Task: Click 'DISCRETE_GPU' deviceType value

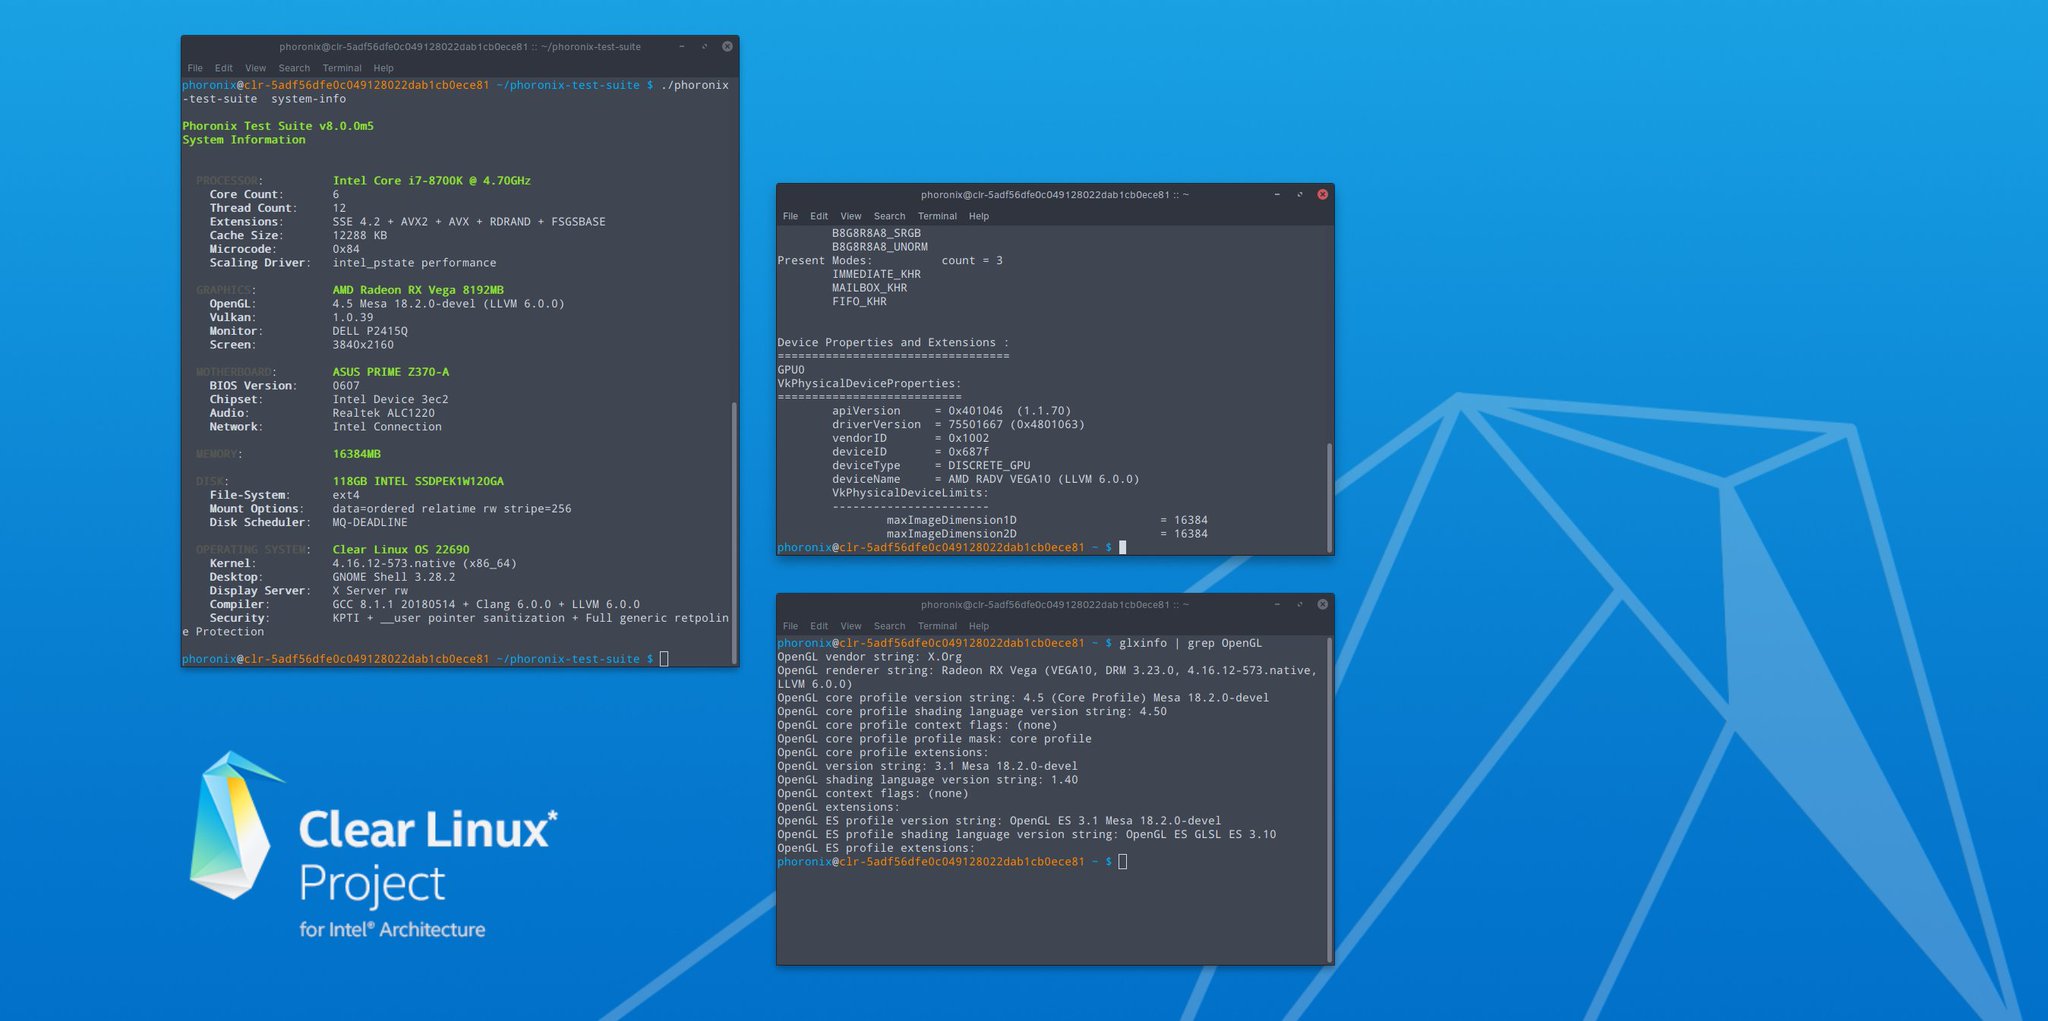Action: [989, 465]
